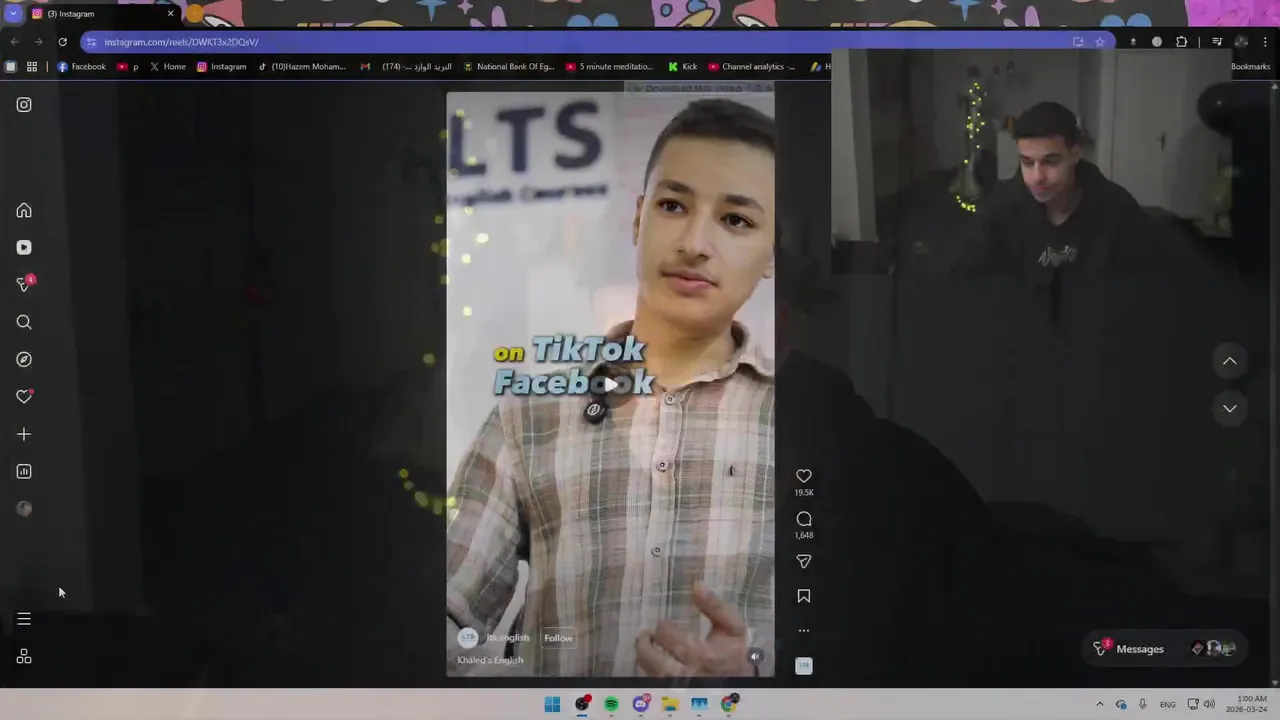The height and width of the screenshot is (720, 1280).
Task: Open browser extensions puzzle icon
Action: (x=1182, y=42)
